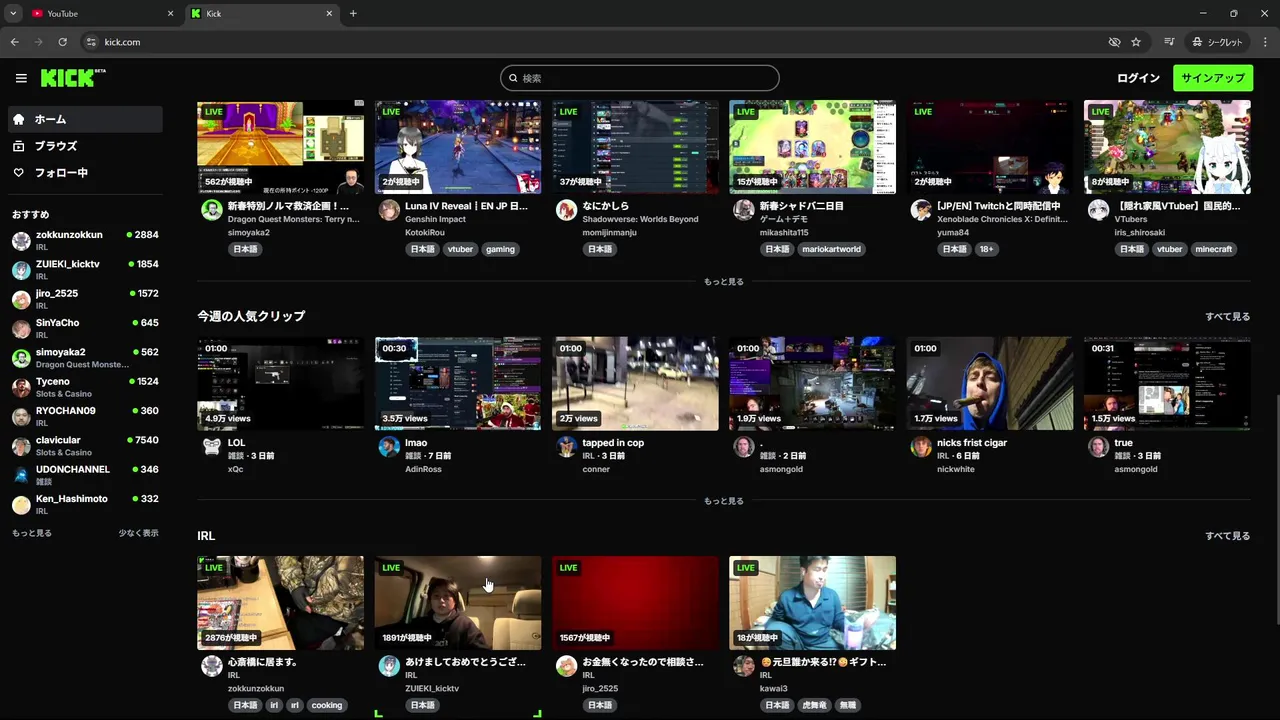Viewport: 1280px width, 720px height.
Task: Open the jiro_2525 red IRL stream thumbnail
Action: pyautogui.click(x=635, y=603)
